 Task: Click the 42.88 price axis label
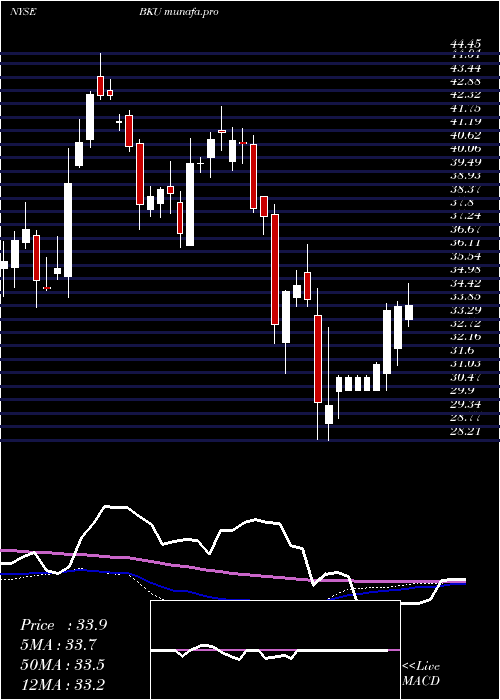point(466,81)
